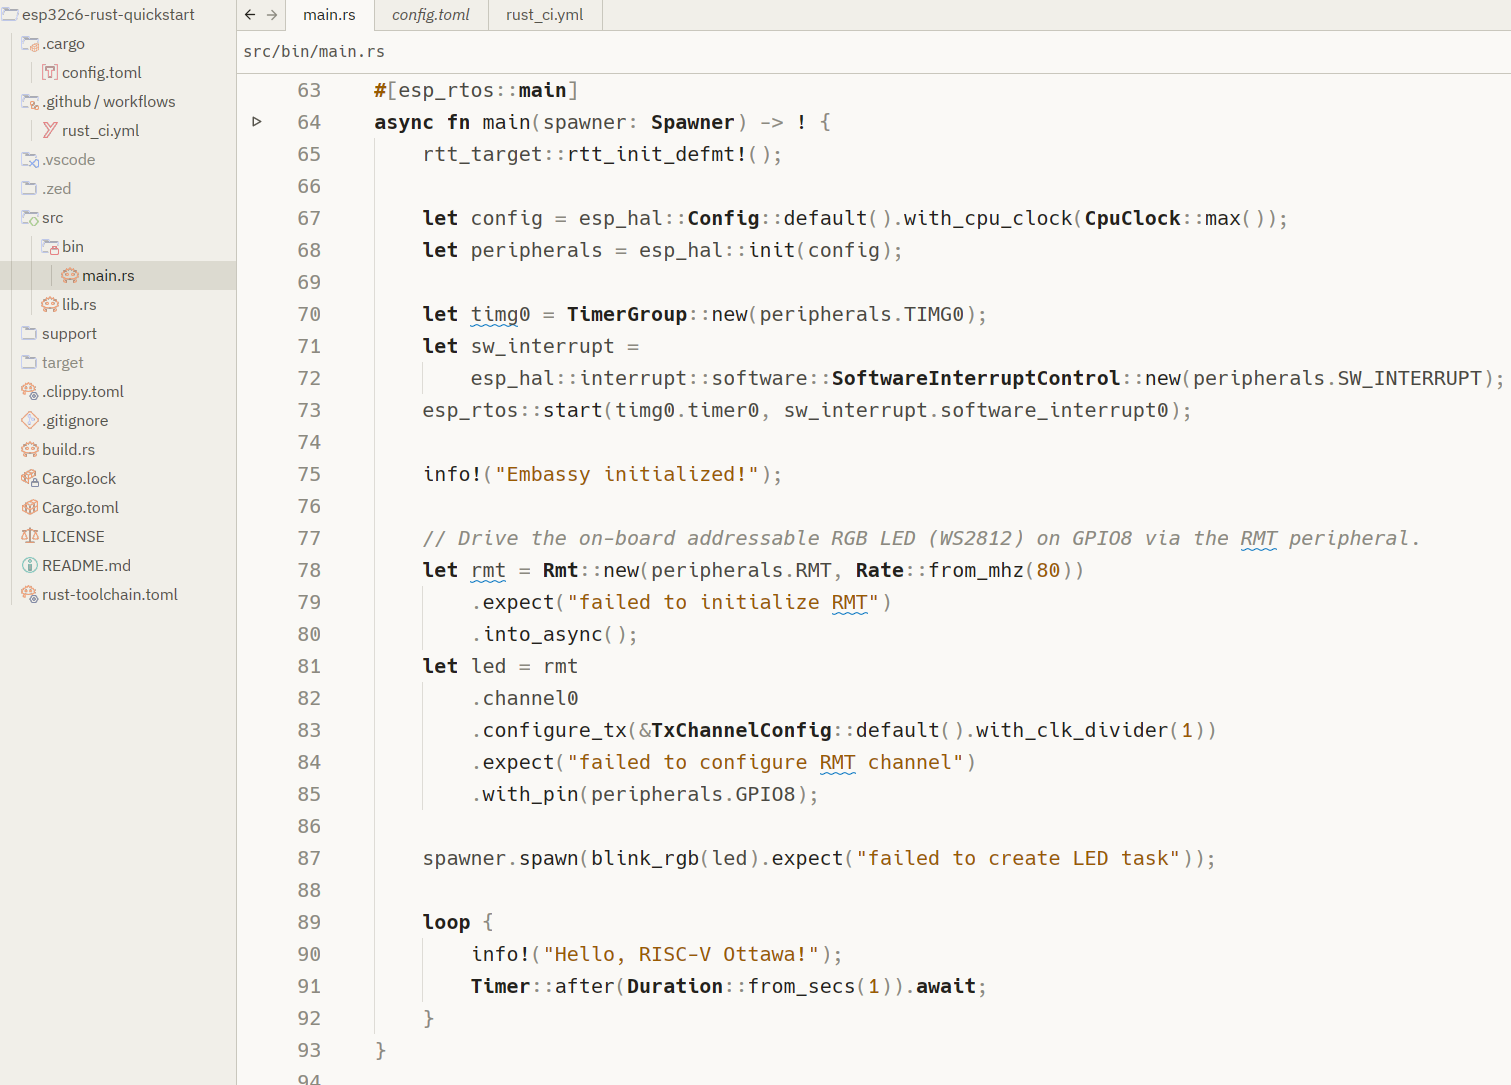The image size is (1511, 1085).
Task: Click the Rust crab icon beside lib.rs
Action: coord(50,304)
